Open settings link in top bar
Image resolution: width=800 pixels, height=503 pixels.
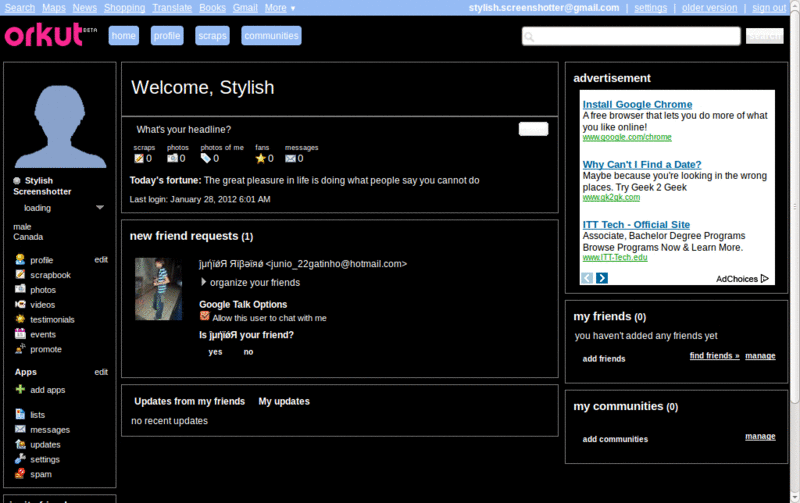(651, 8)
